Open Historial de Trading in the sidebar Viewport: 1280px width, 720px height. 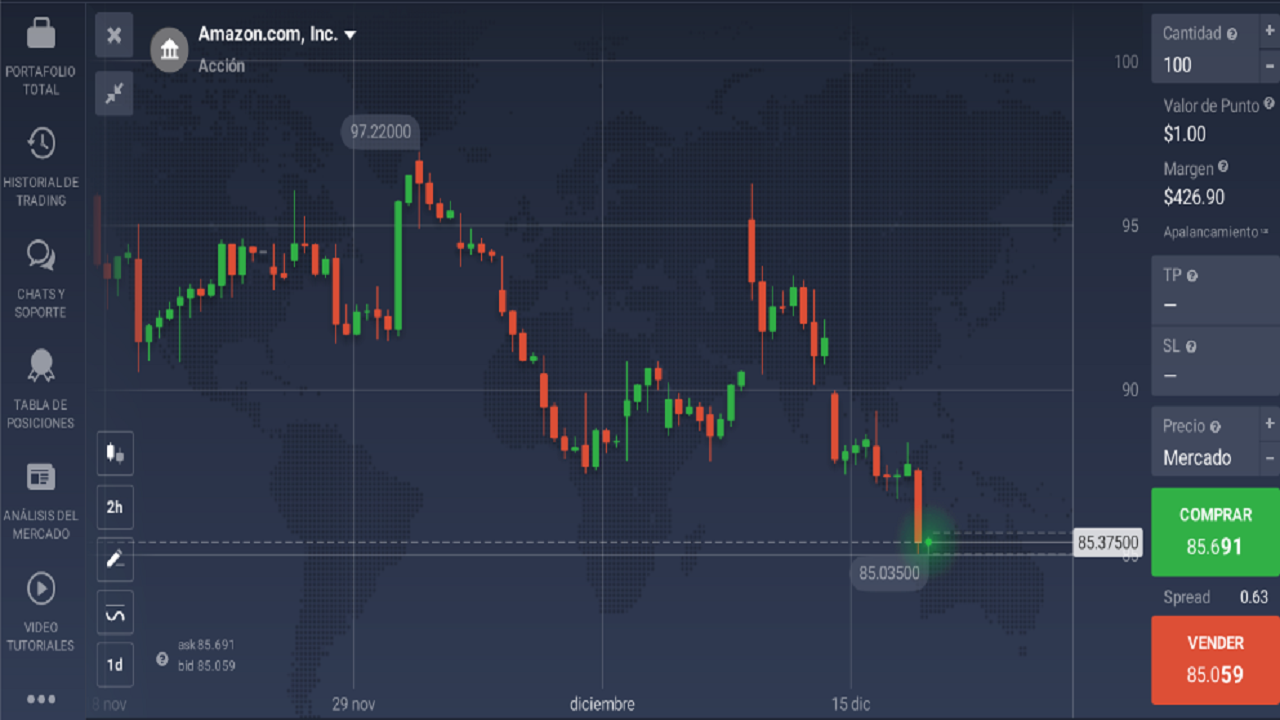[x=41, y=144]
